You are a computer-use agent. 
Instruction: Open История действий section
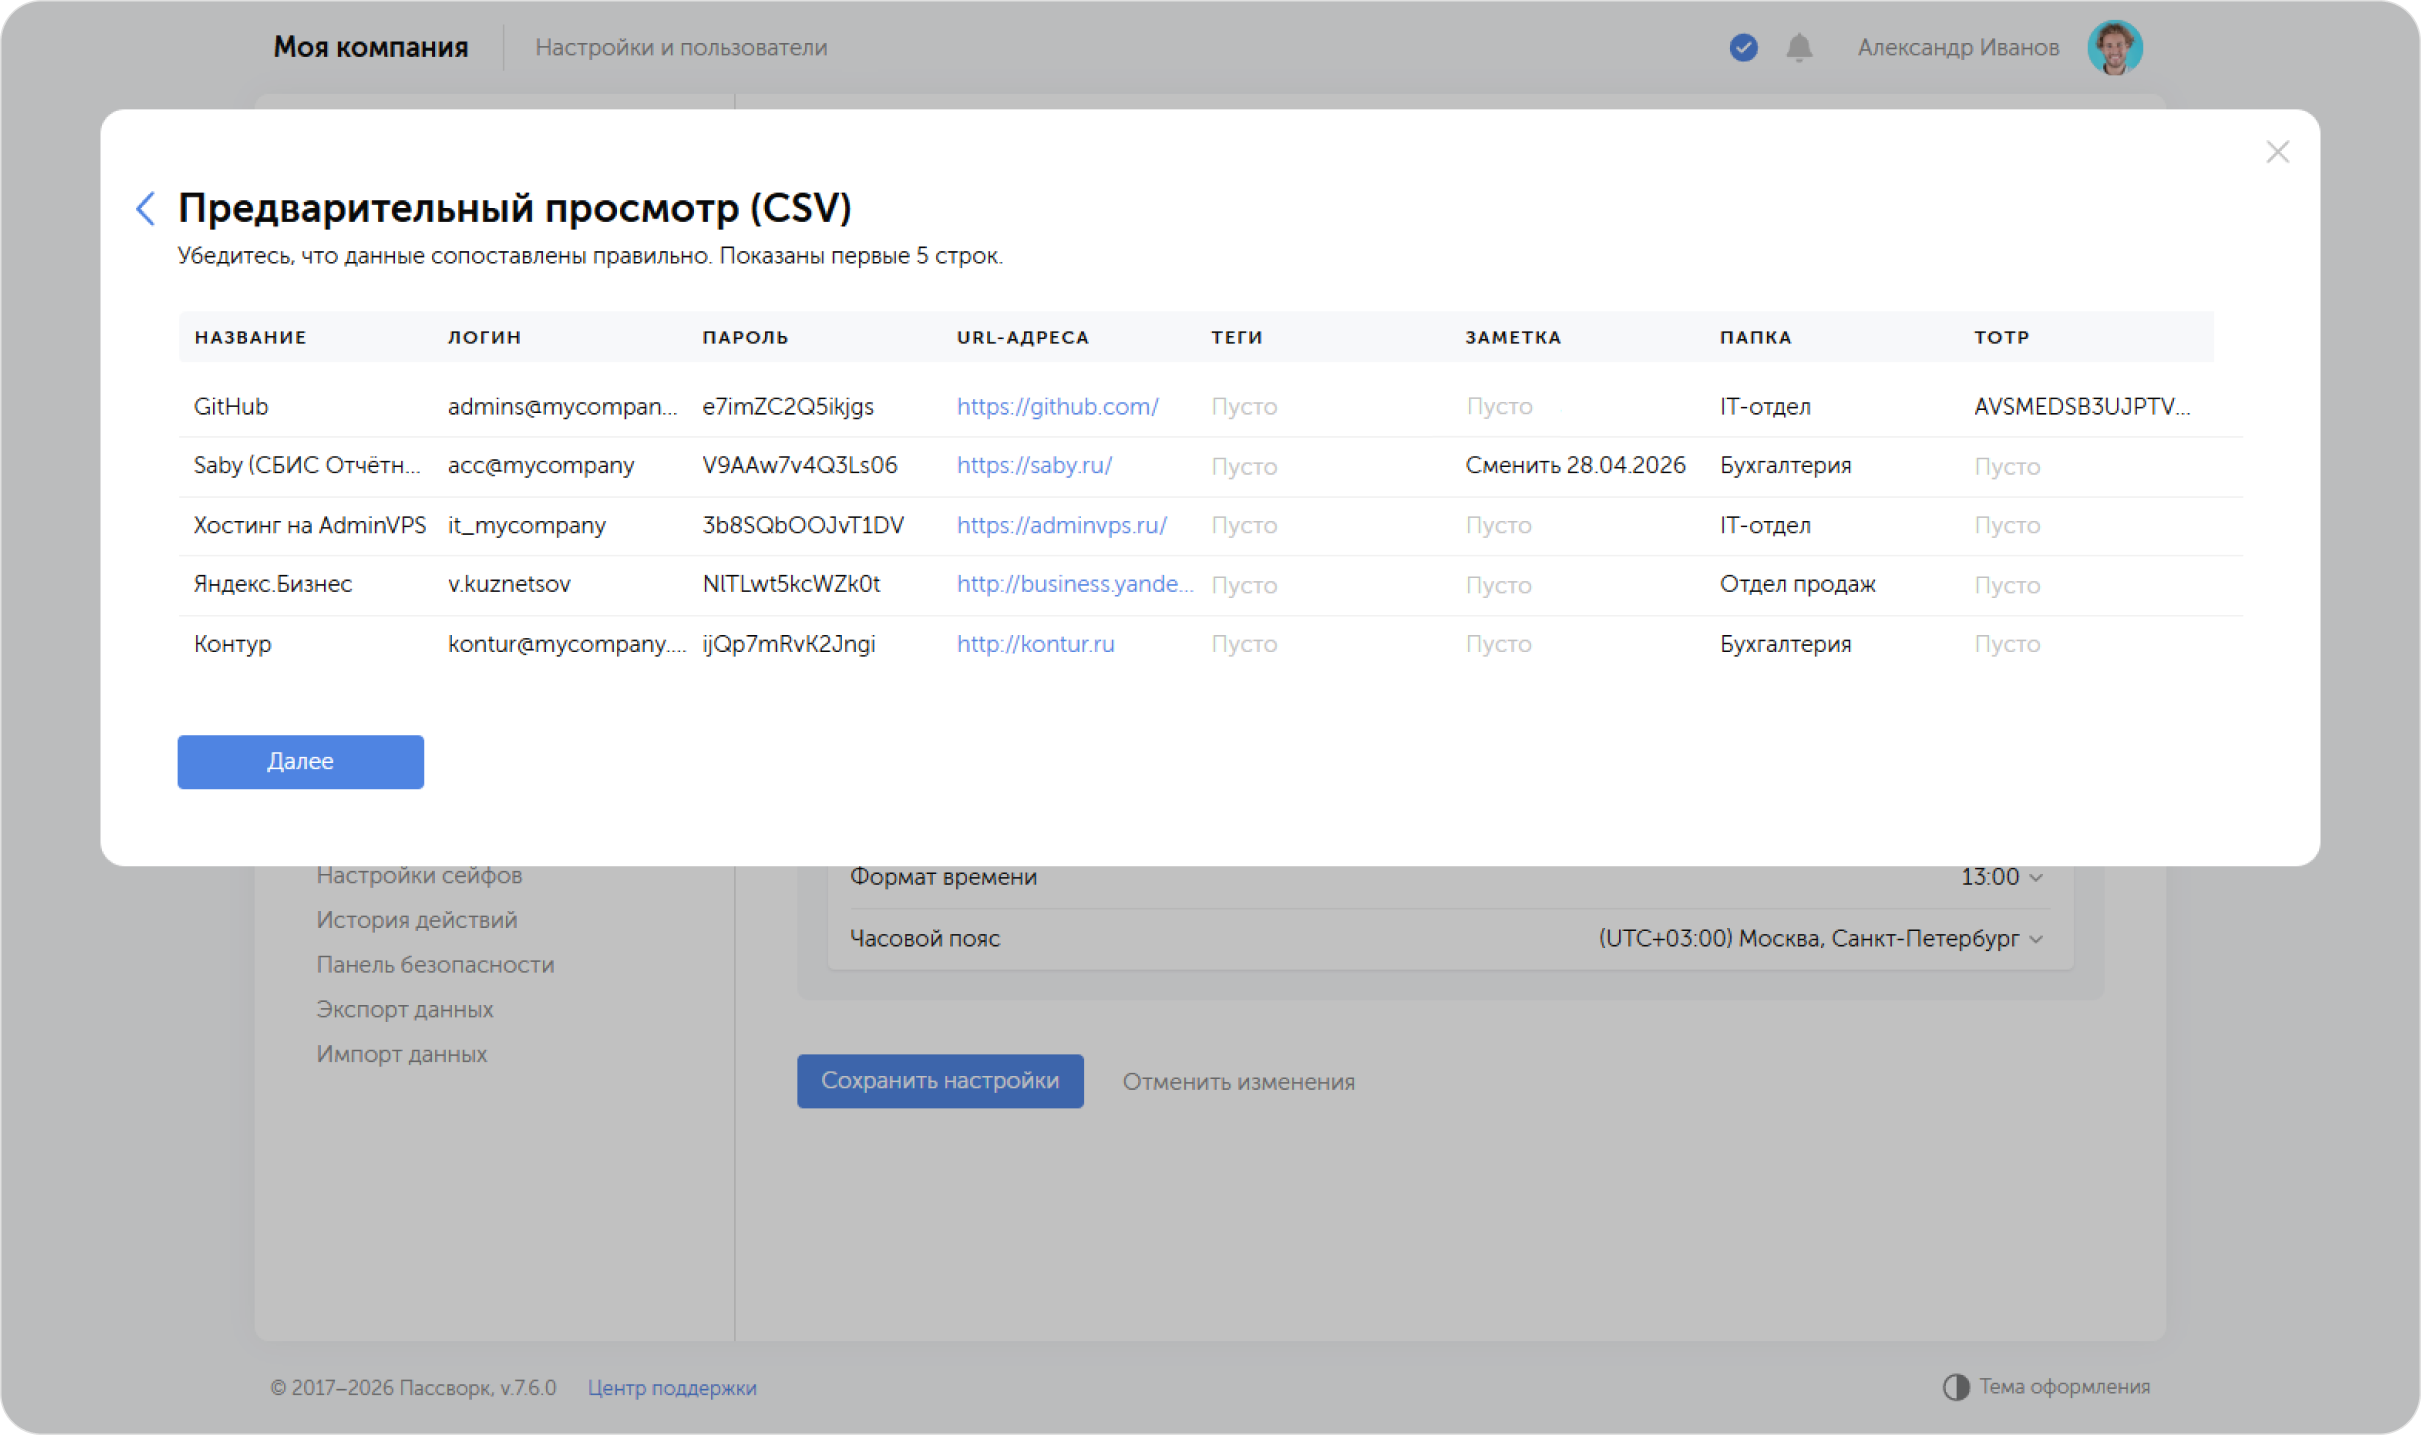click(417, 920)
